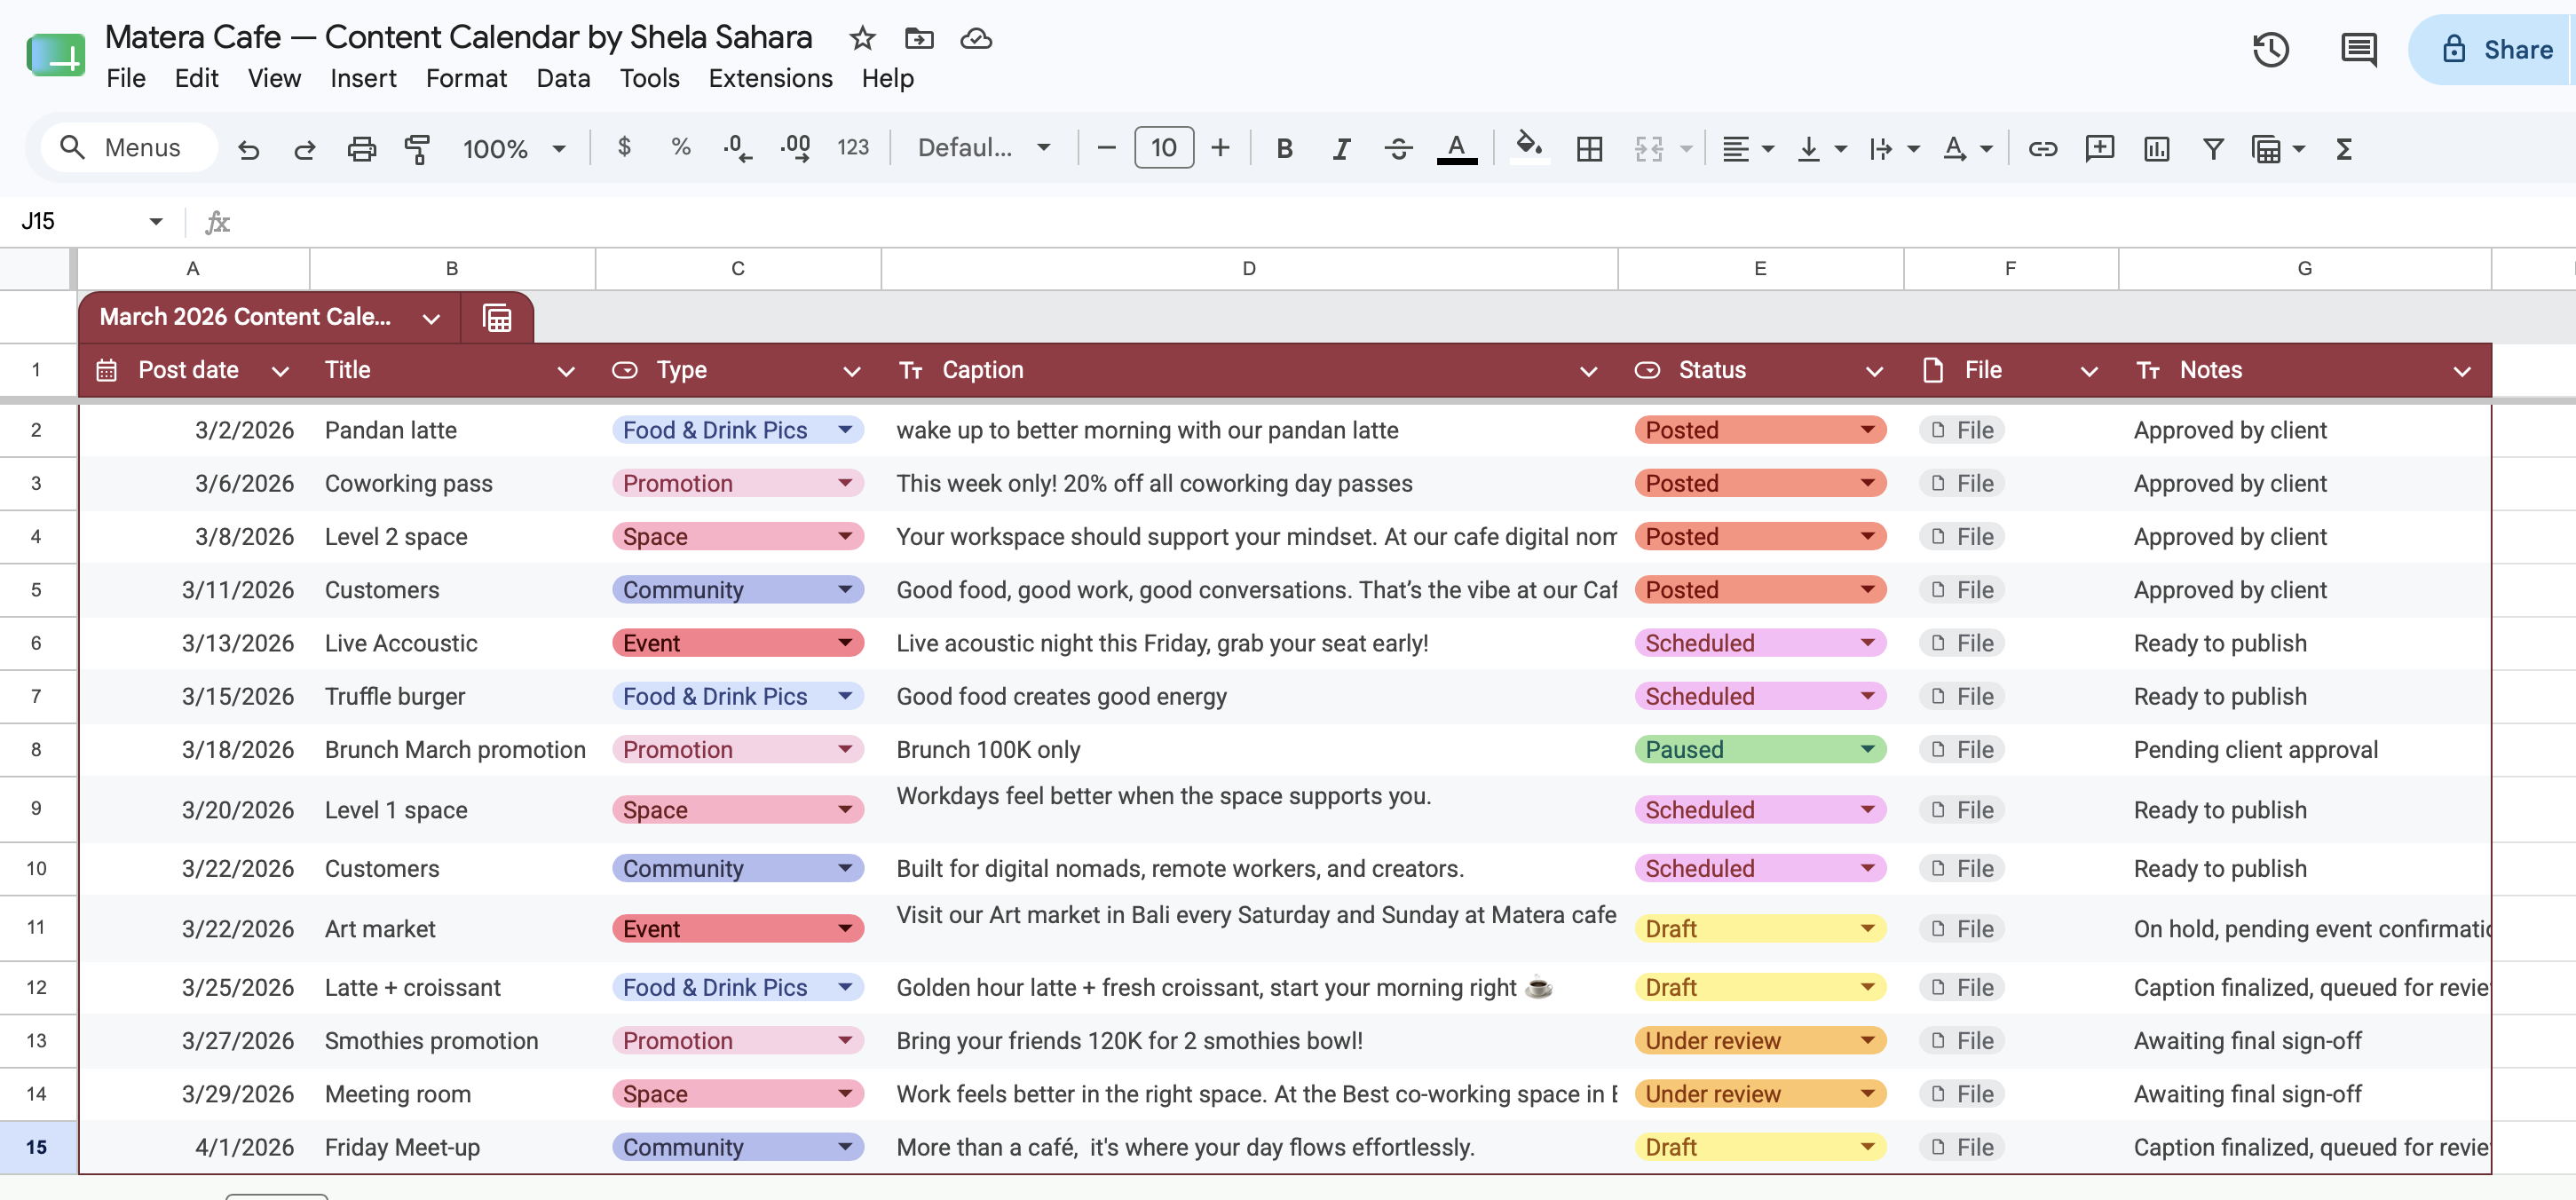Open Caption column header dropdown
Screen dimensions: 2576x1200
pos(1588,371)
